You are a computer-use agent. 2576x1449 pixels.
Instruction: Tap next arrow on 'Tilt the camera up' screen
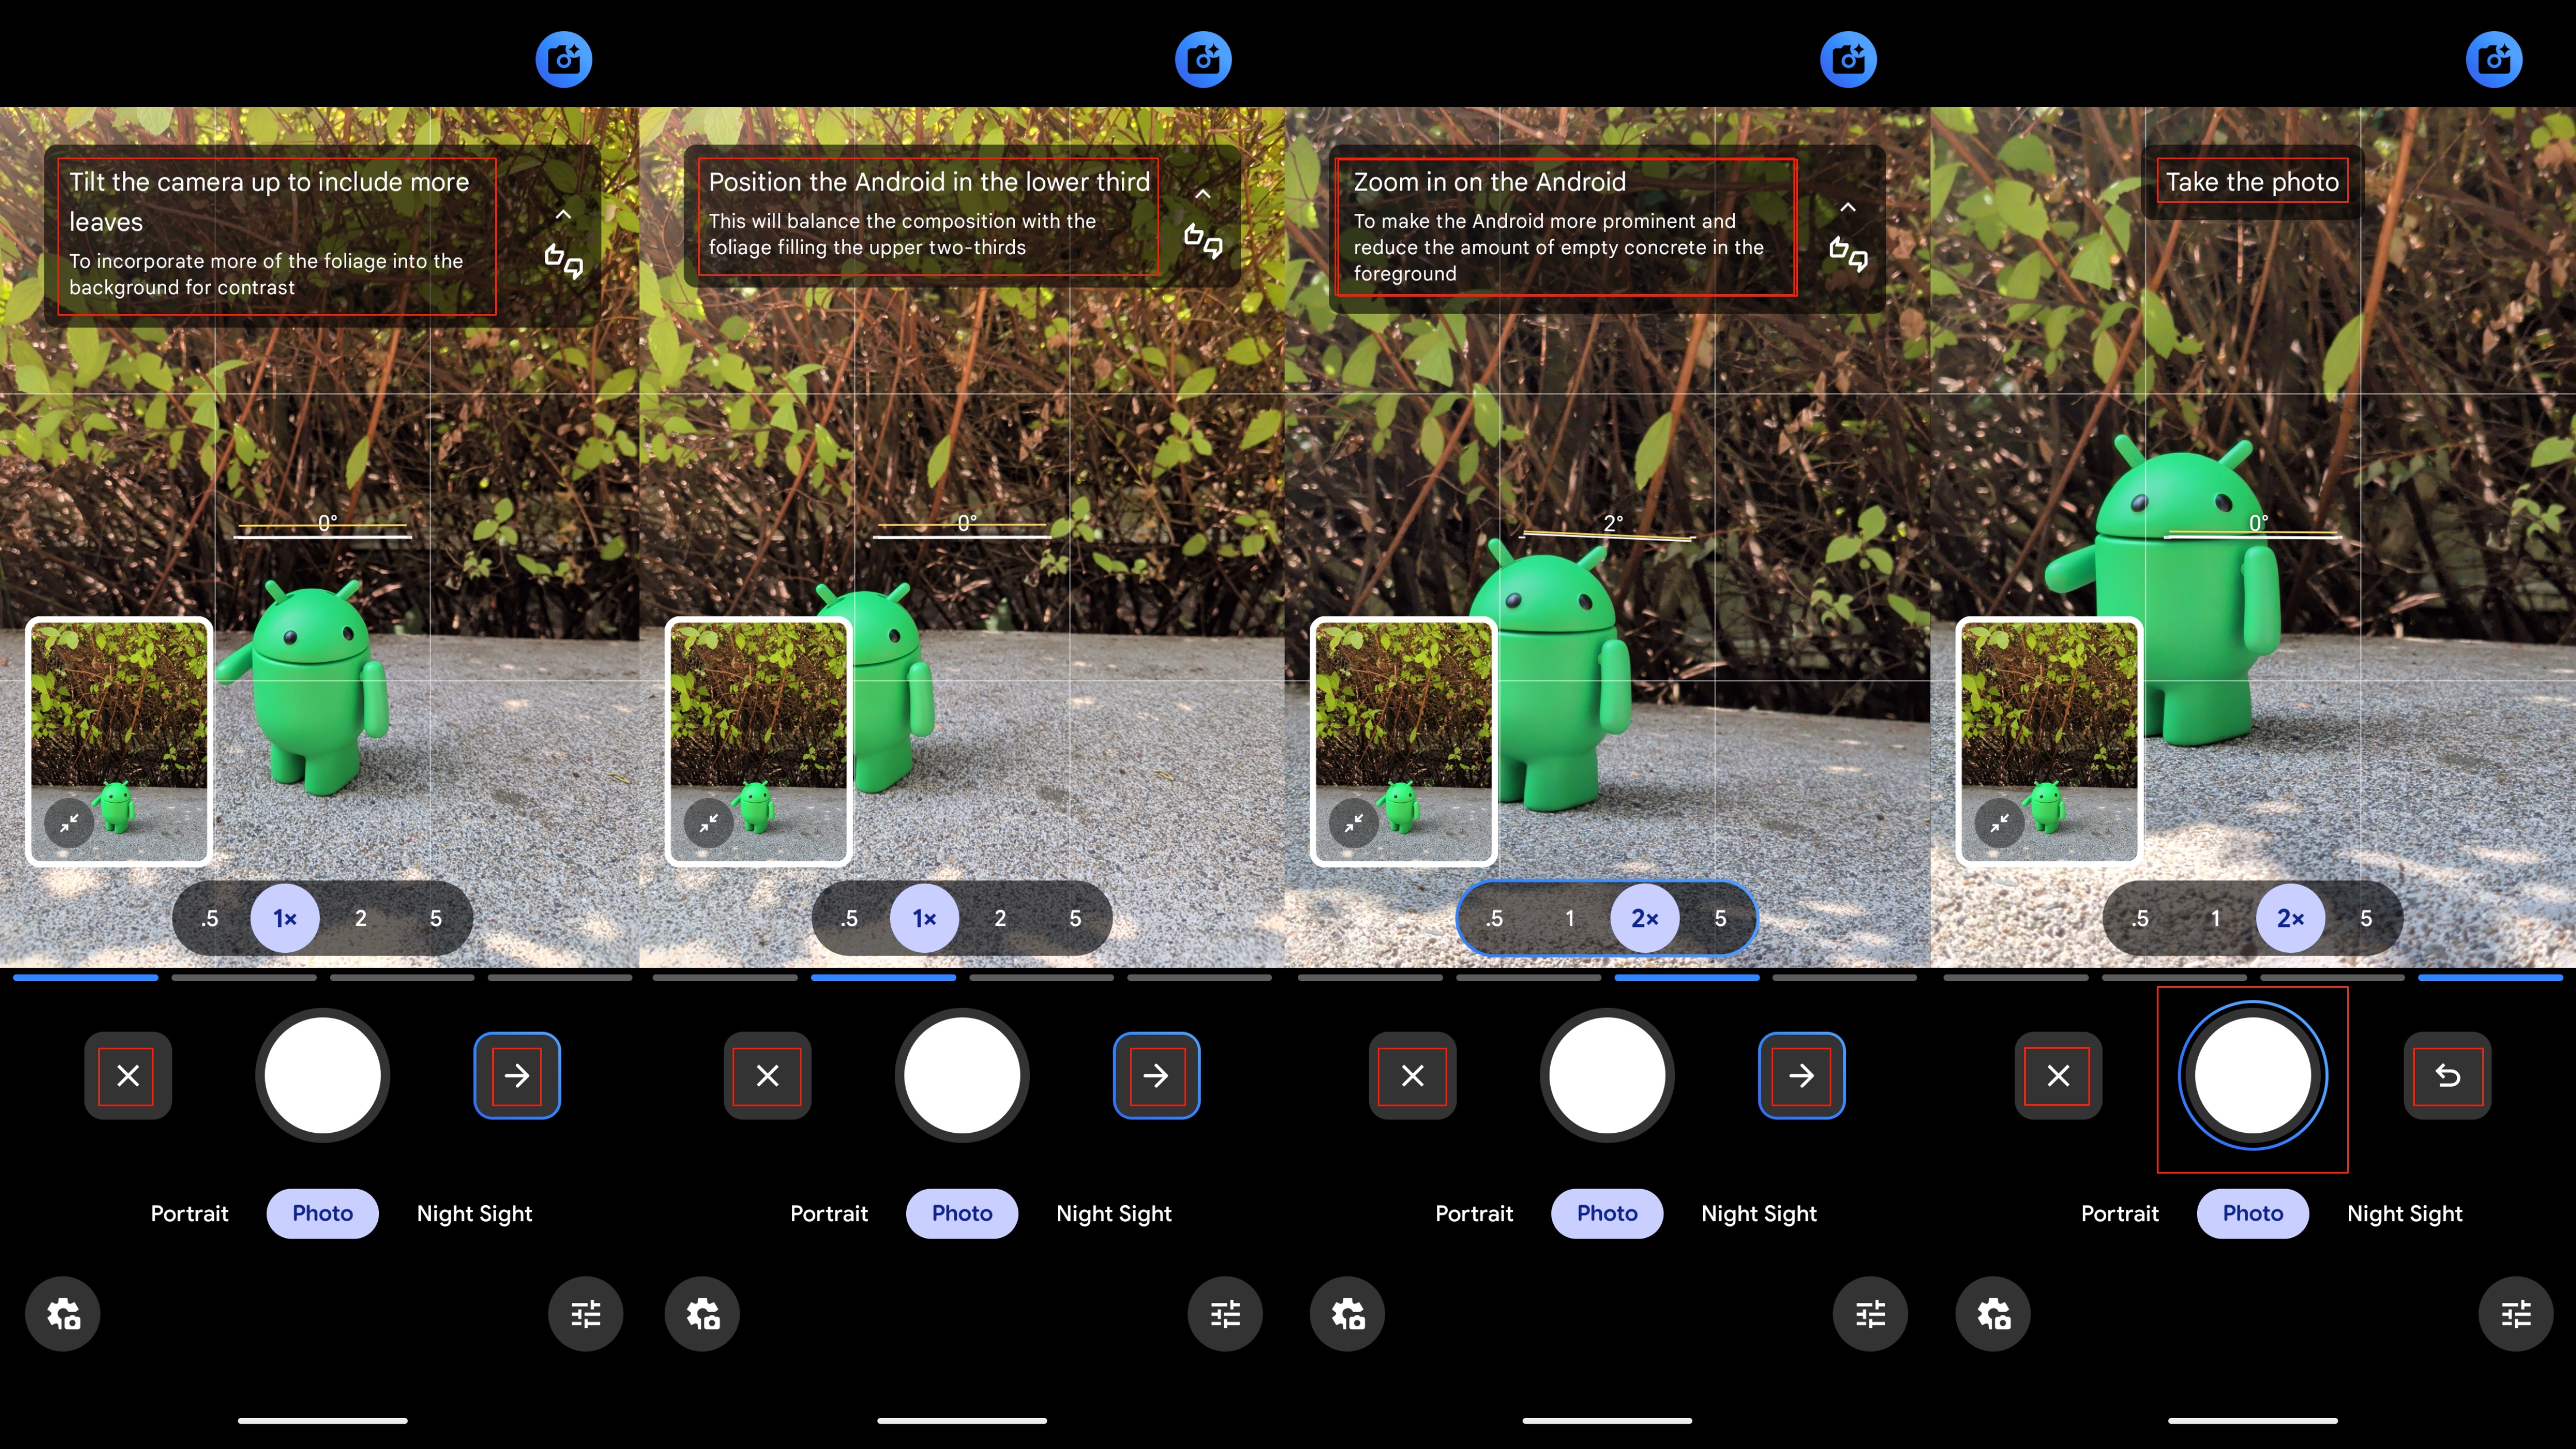point(516,1075)
